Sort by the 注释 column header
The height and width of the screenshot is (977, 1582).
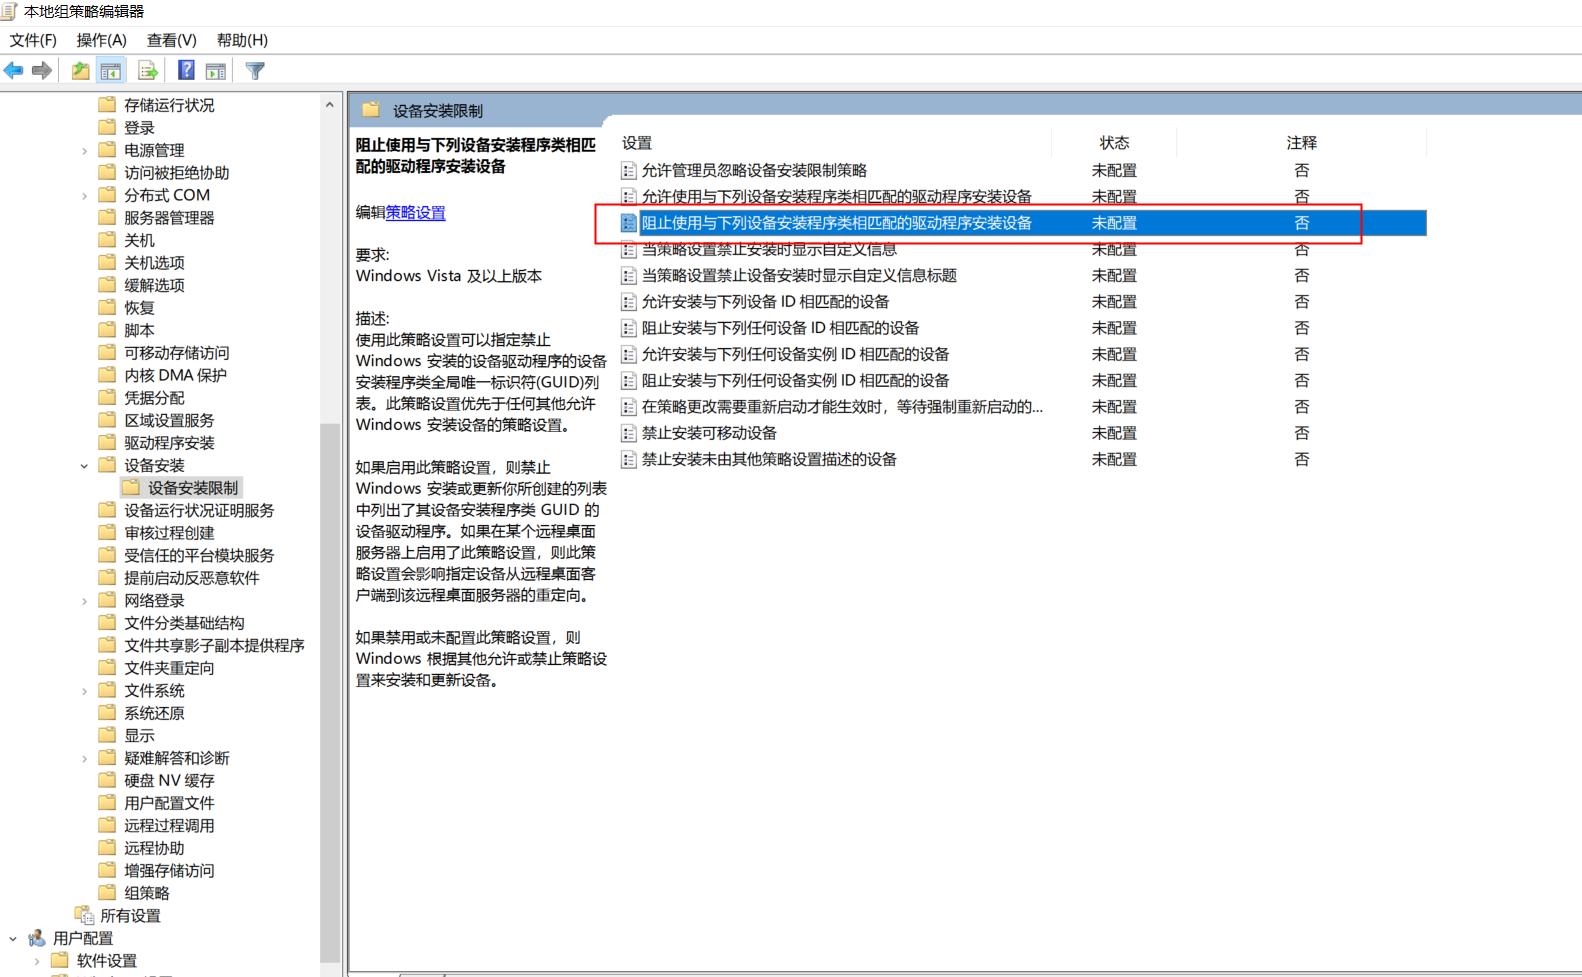pyautogui.click(x=1302, y=143)
